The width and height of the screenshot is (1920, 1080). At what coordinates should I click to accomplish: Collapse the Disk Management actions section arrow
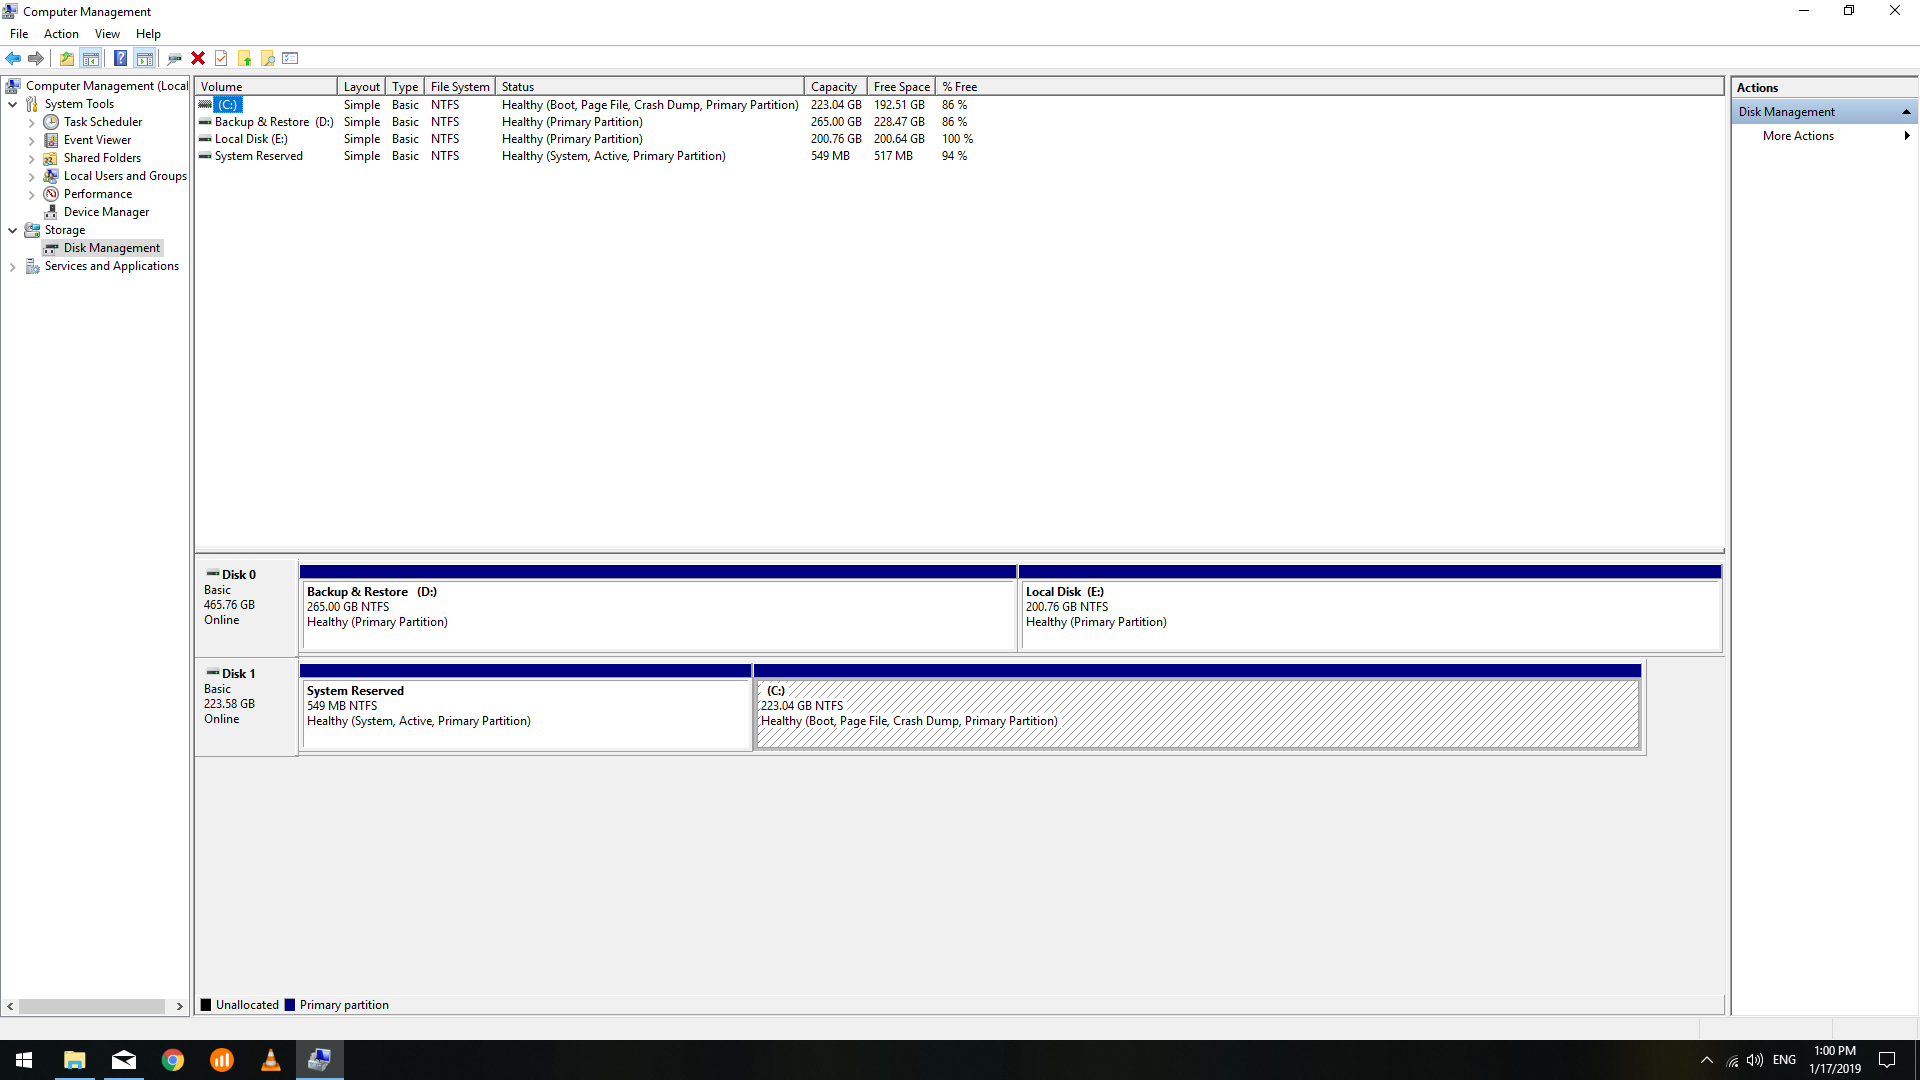pos(1906,112)
